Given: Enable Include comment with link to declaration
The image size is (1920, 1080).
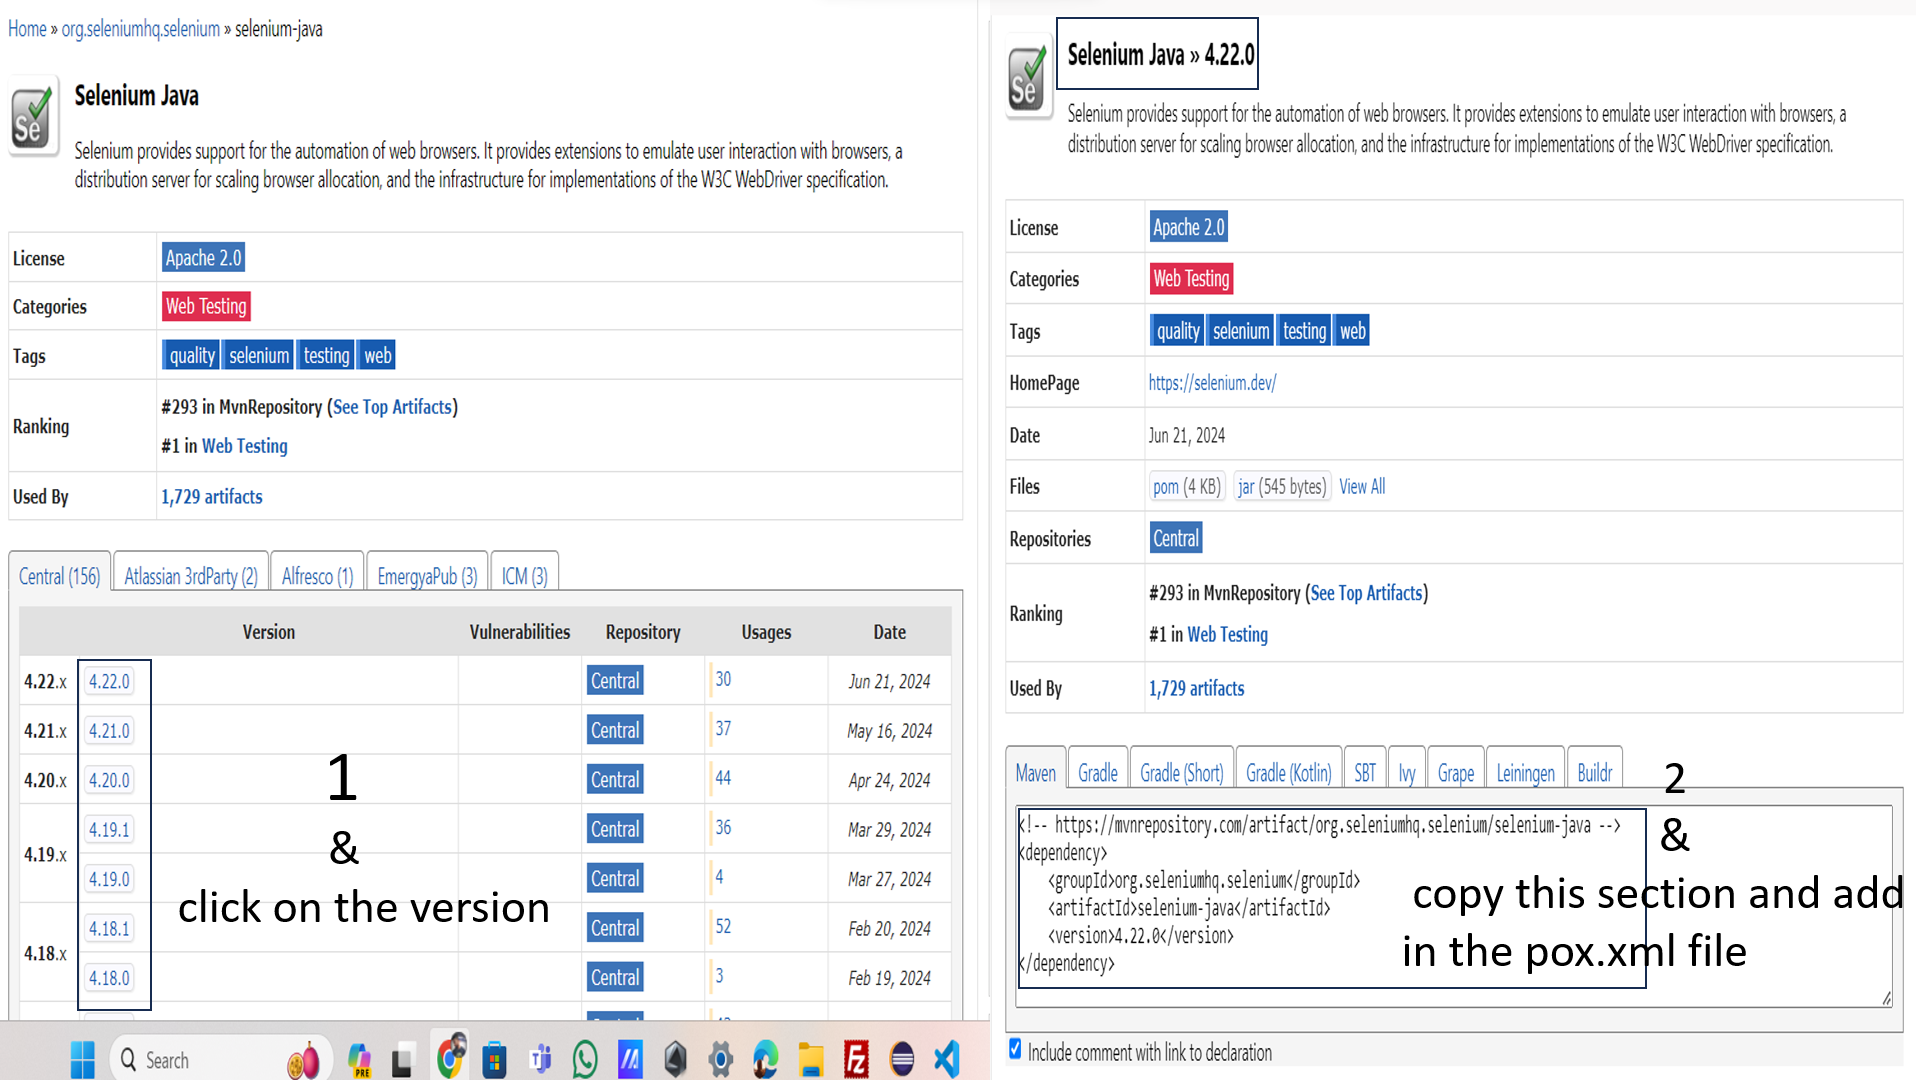Looking at the screenshot, I should click(x=1015, y=1048).
